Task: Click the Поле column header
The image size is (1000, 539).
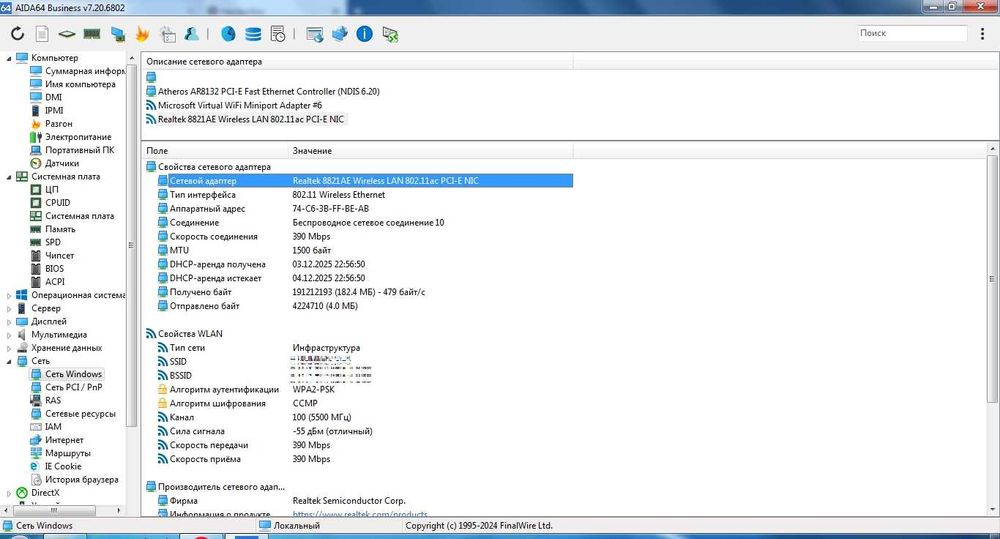Action: [x=215, y=151]
